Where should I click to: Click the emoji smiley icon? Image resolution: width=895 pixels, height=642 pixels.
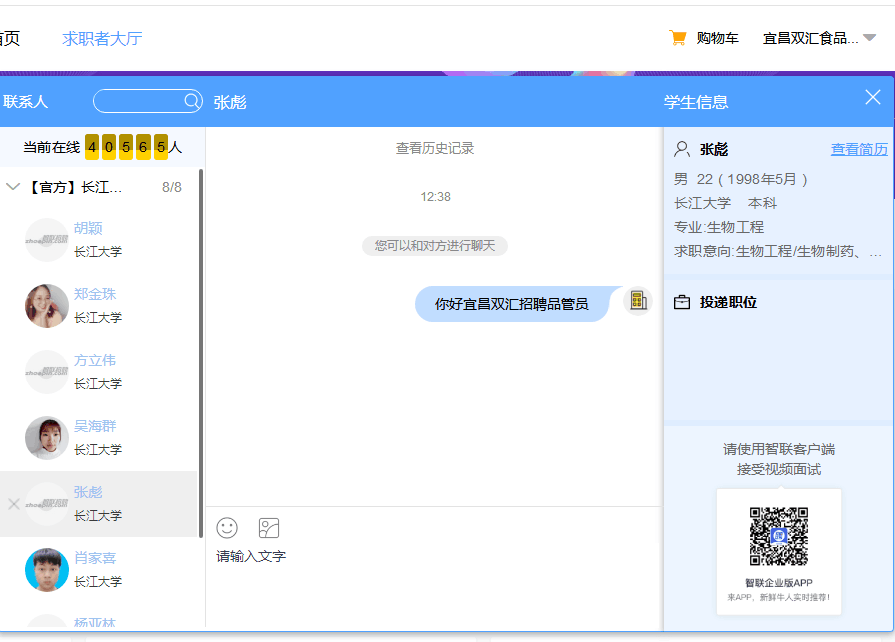tap(227, 528)
